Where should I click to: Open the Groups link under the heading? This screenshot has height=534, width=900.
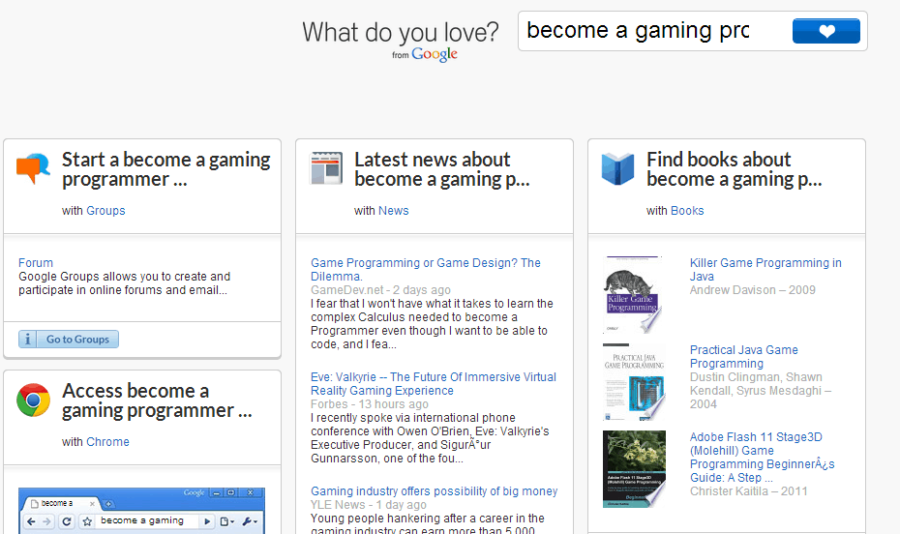[105, 211]
